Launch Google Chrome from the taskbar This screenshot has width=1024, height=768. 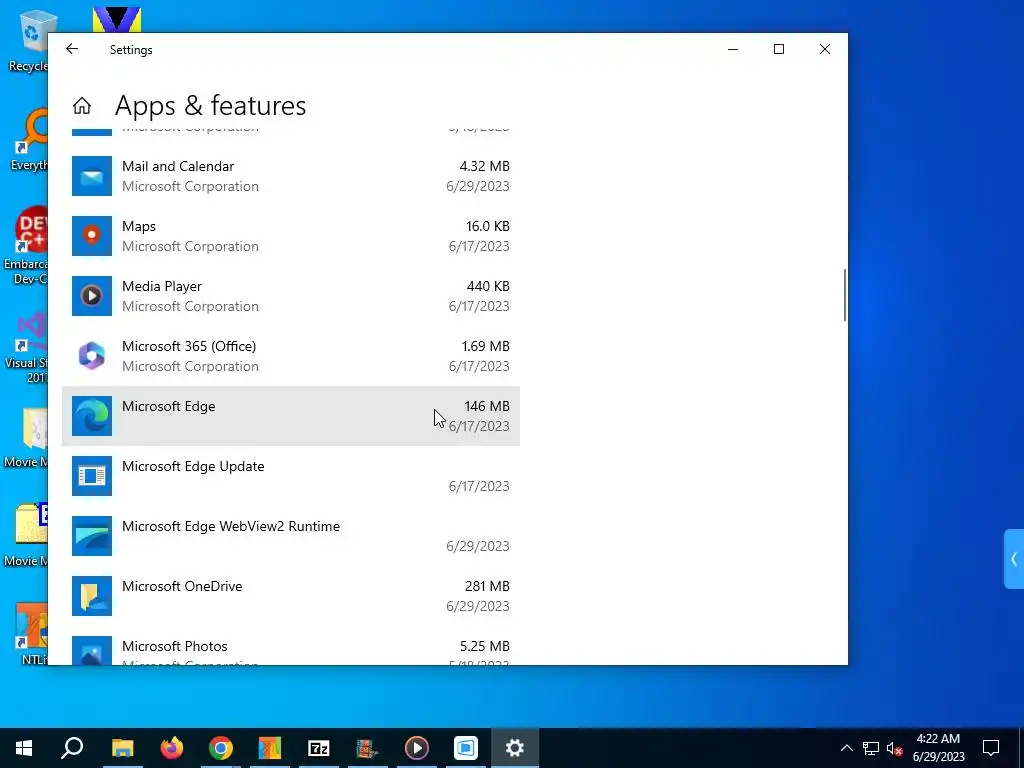tap(221, 748)
